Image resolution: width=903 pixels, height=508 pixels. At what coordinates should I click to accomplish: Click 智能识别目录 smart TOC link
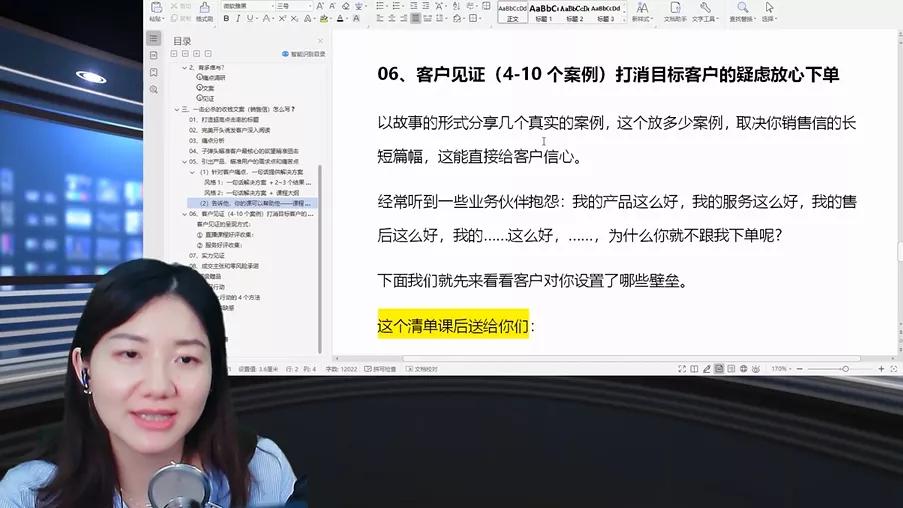[x=303, y=54]
